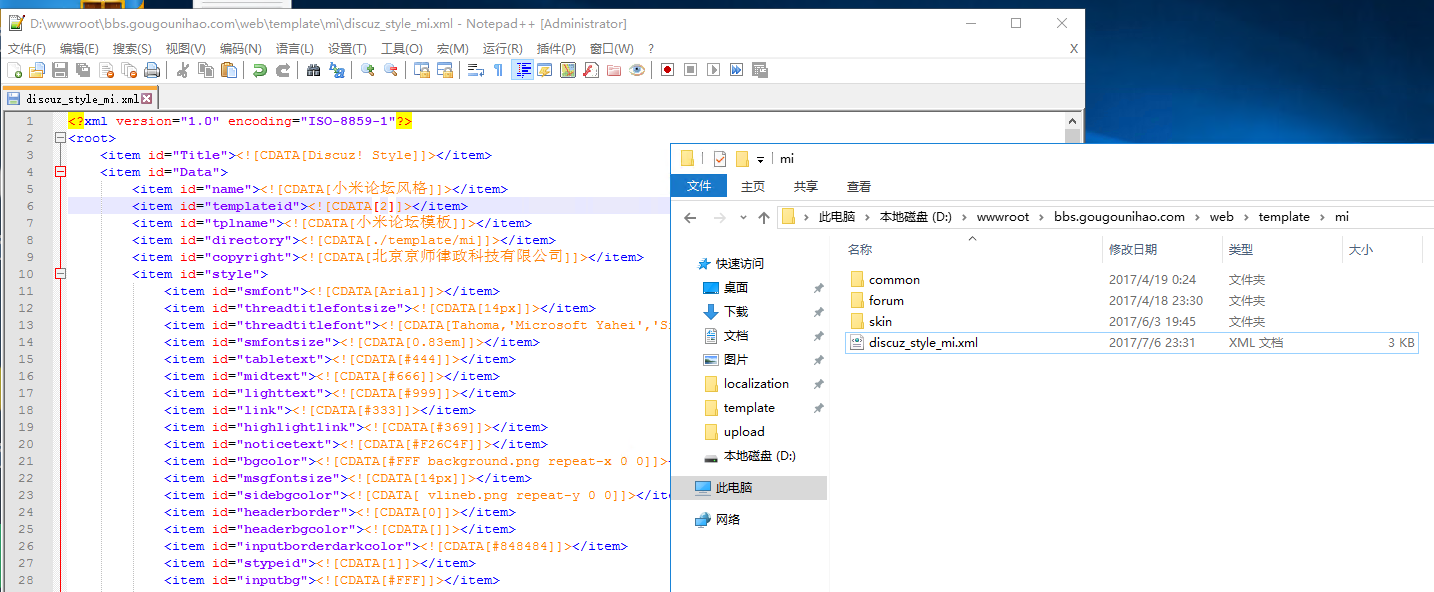Toggle synchronized horizontal scrolling

point(445,70)
